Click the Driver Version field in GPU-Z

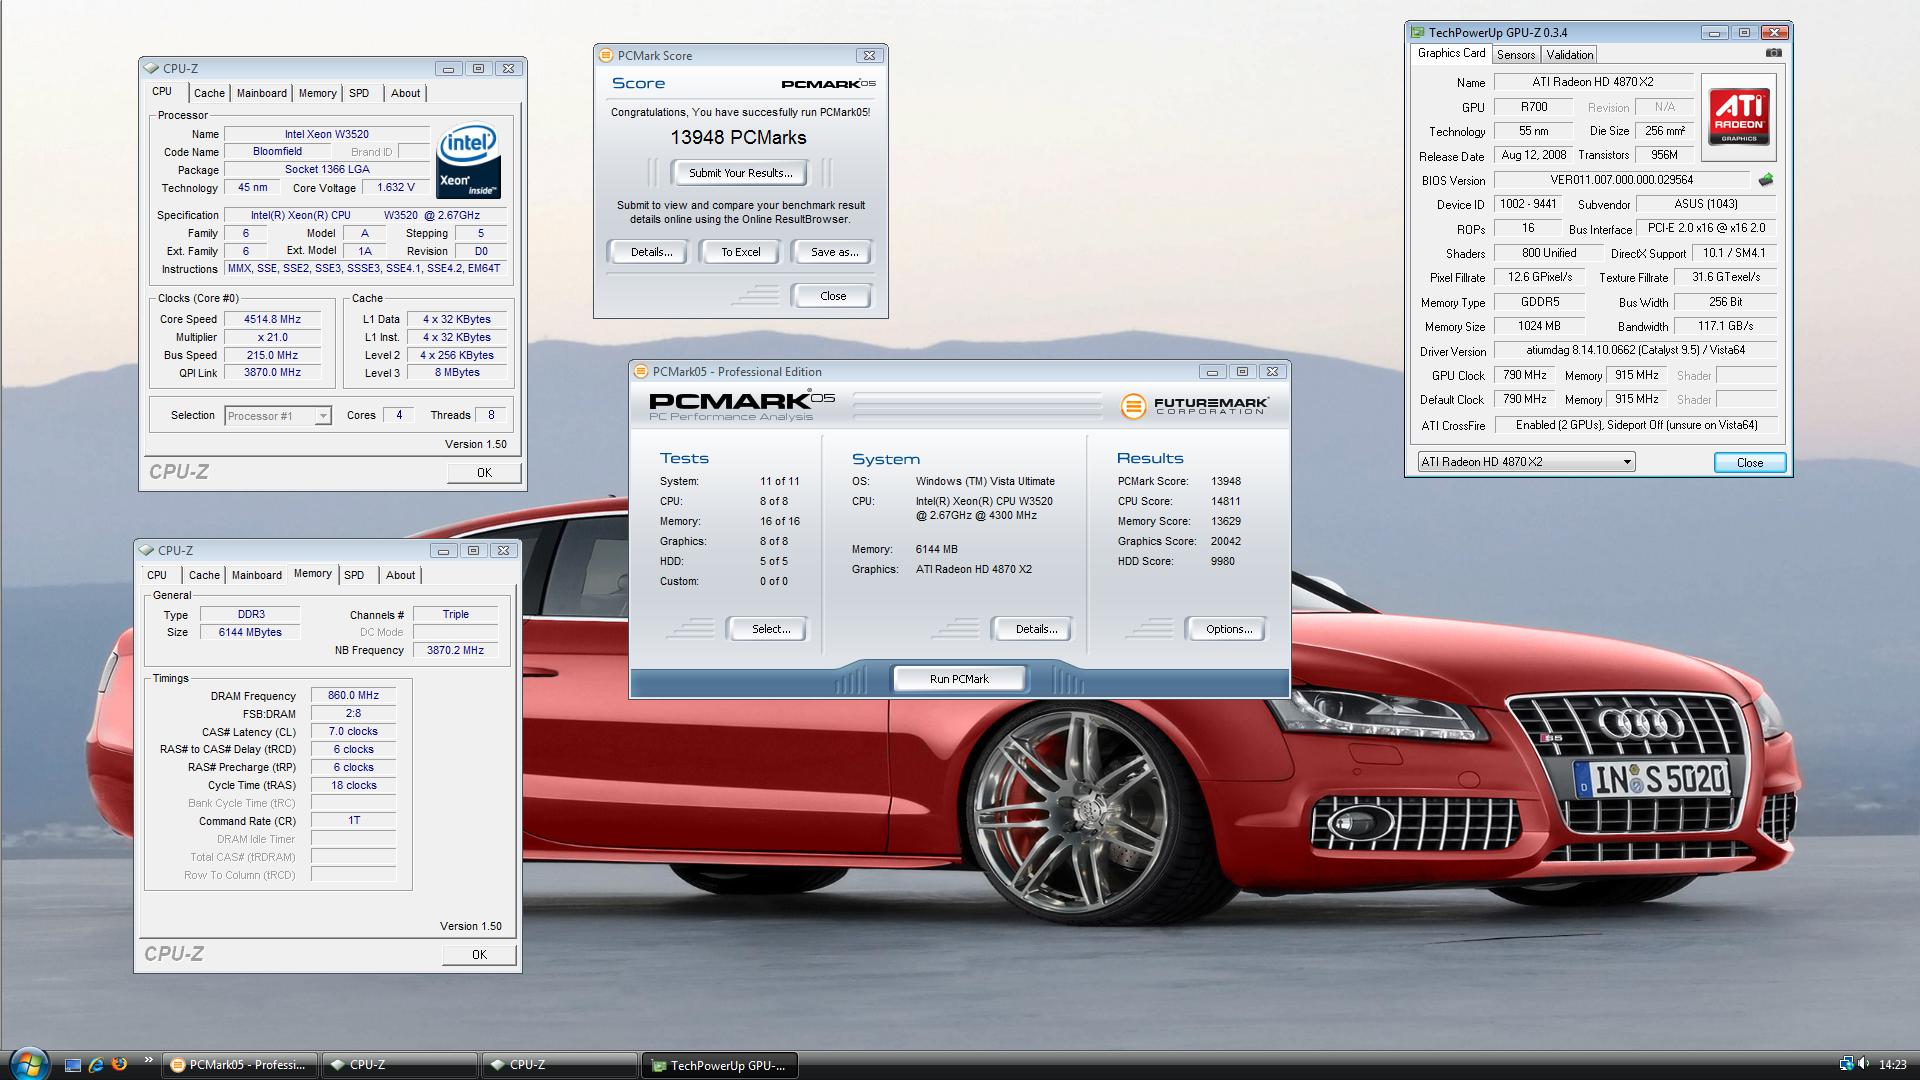[1635, 350]
